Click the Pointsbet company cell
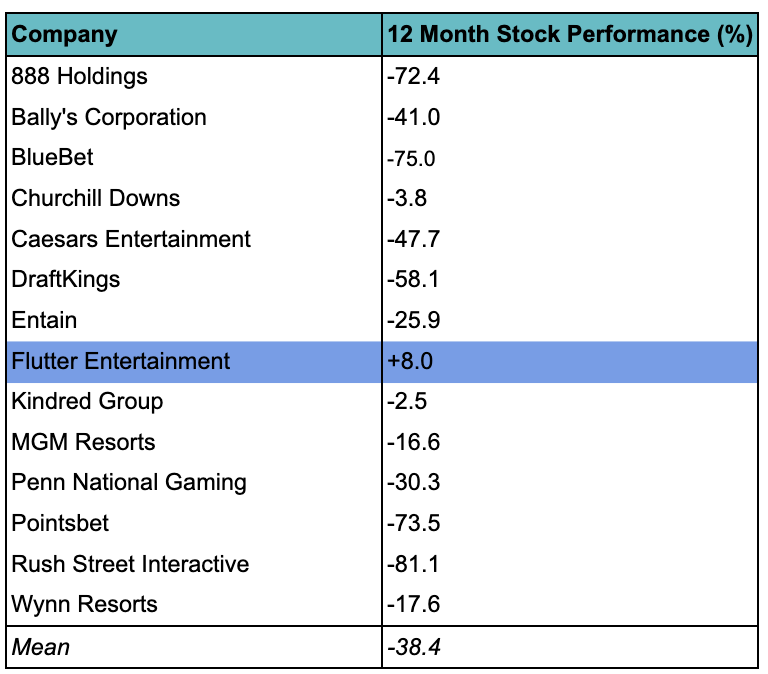The width and height of the screenshot is (768, 674). click(60, 523)
